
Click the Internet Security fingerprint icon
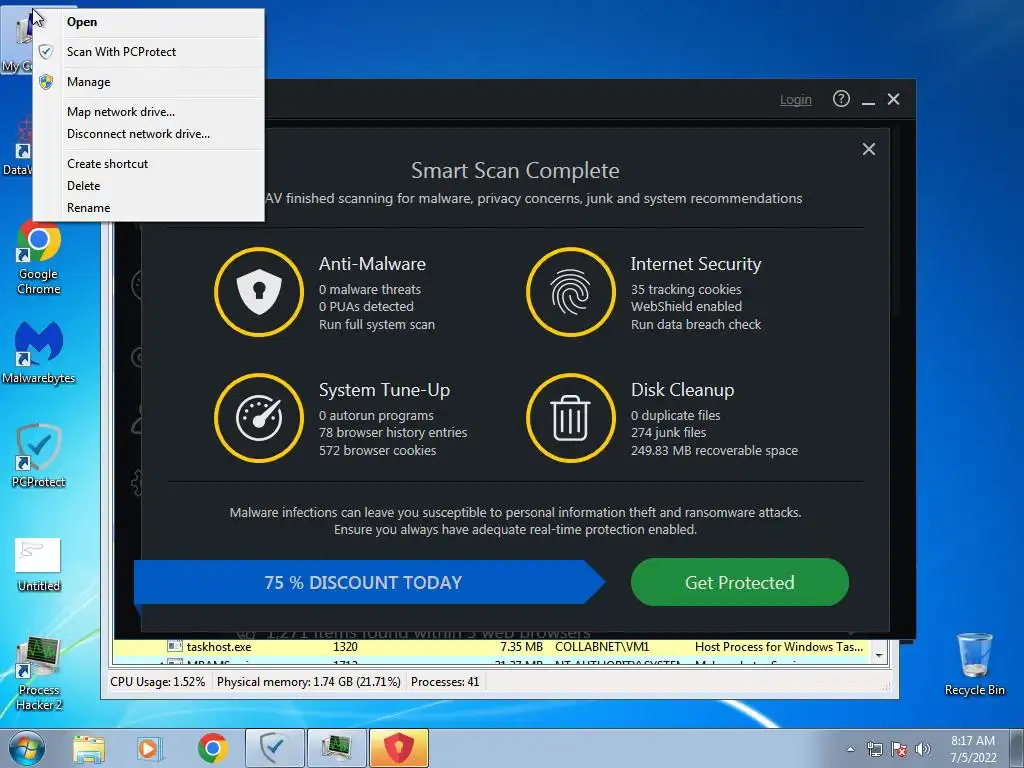(x=571, y=292)
